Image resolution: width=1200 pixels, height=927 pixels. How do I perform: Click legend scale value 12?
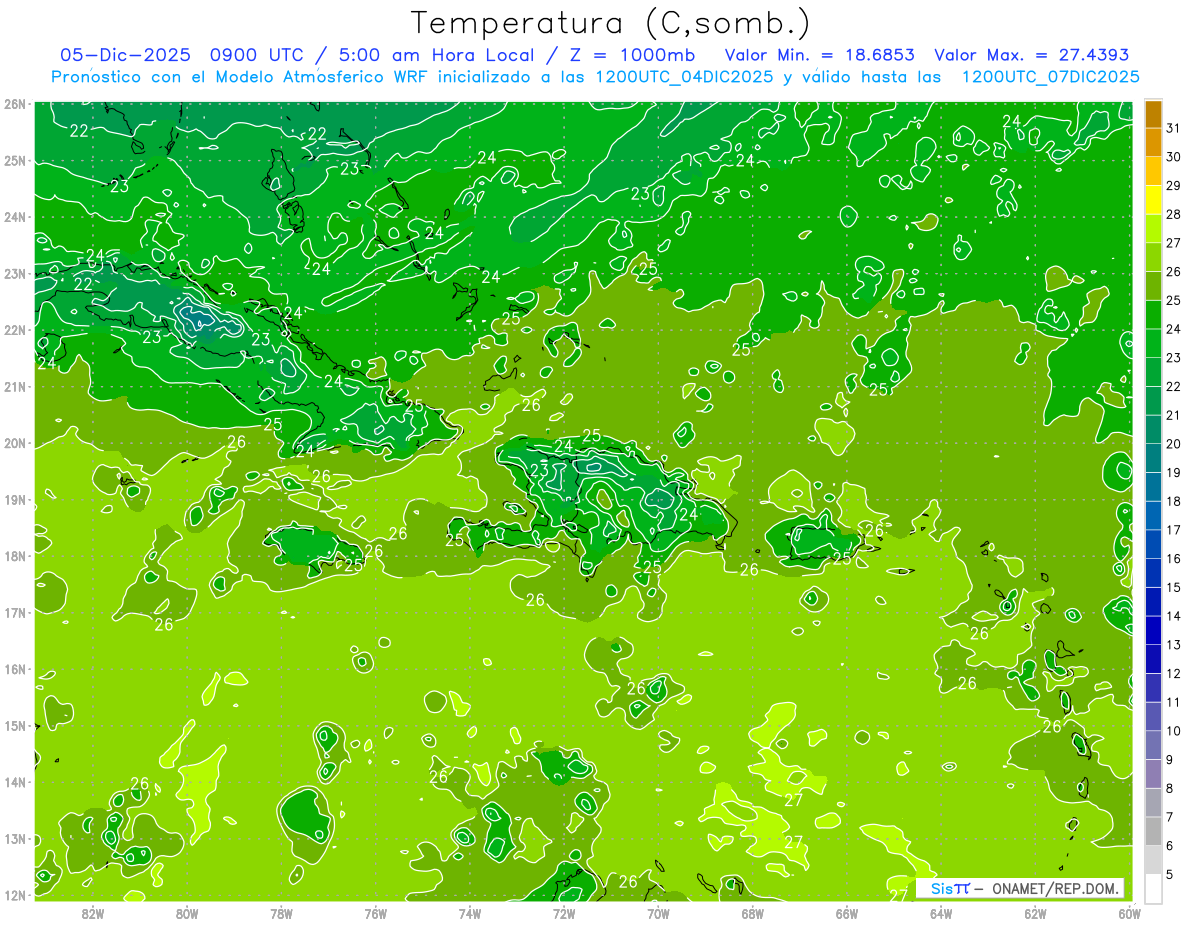click(x=1174, y=673)
